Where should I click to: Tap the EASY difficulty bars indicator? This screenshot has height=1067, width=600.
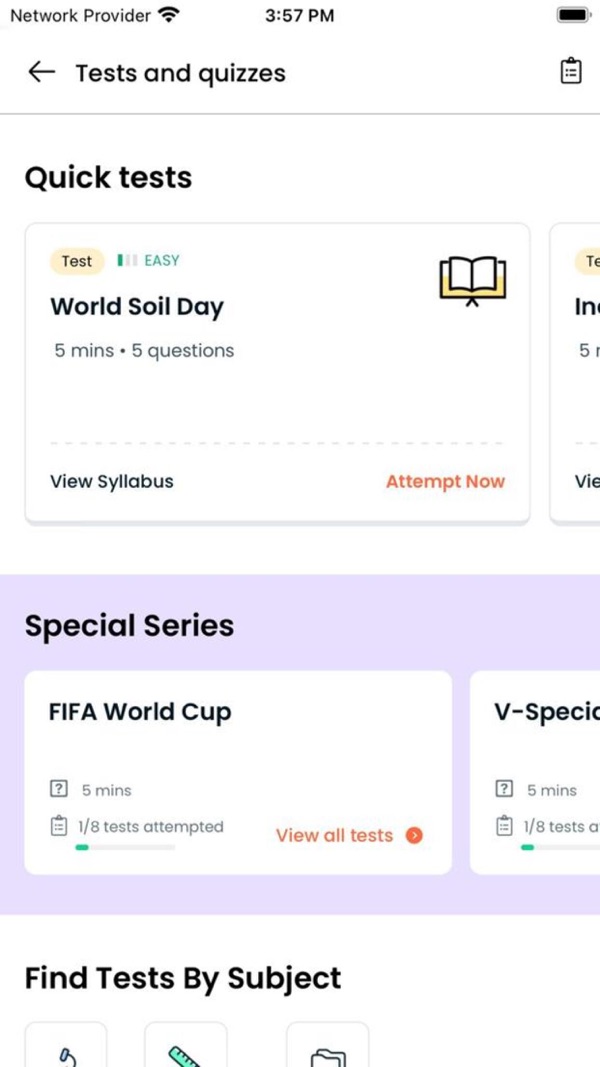[x=127, y=260]
